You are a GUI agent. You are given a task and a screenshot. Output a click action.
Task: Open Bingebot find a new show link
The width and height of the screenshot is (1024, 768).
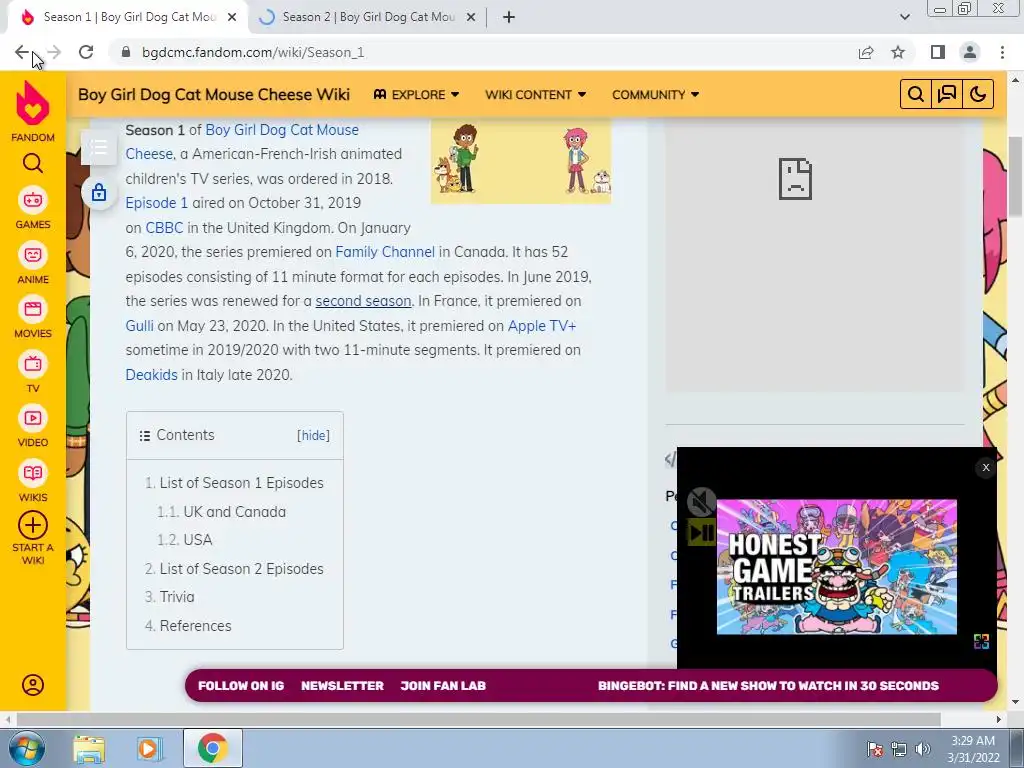coord(768,686)
